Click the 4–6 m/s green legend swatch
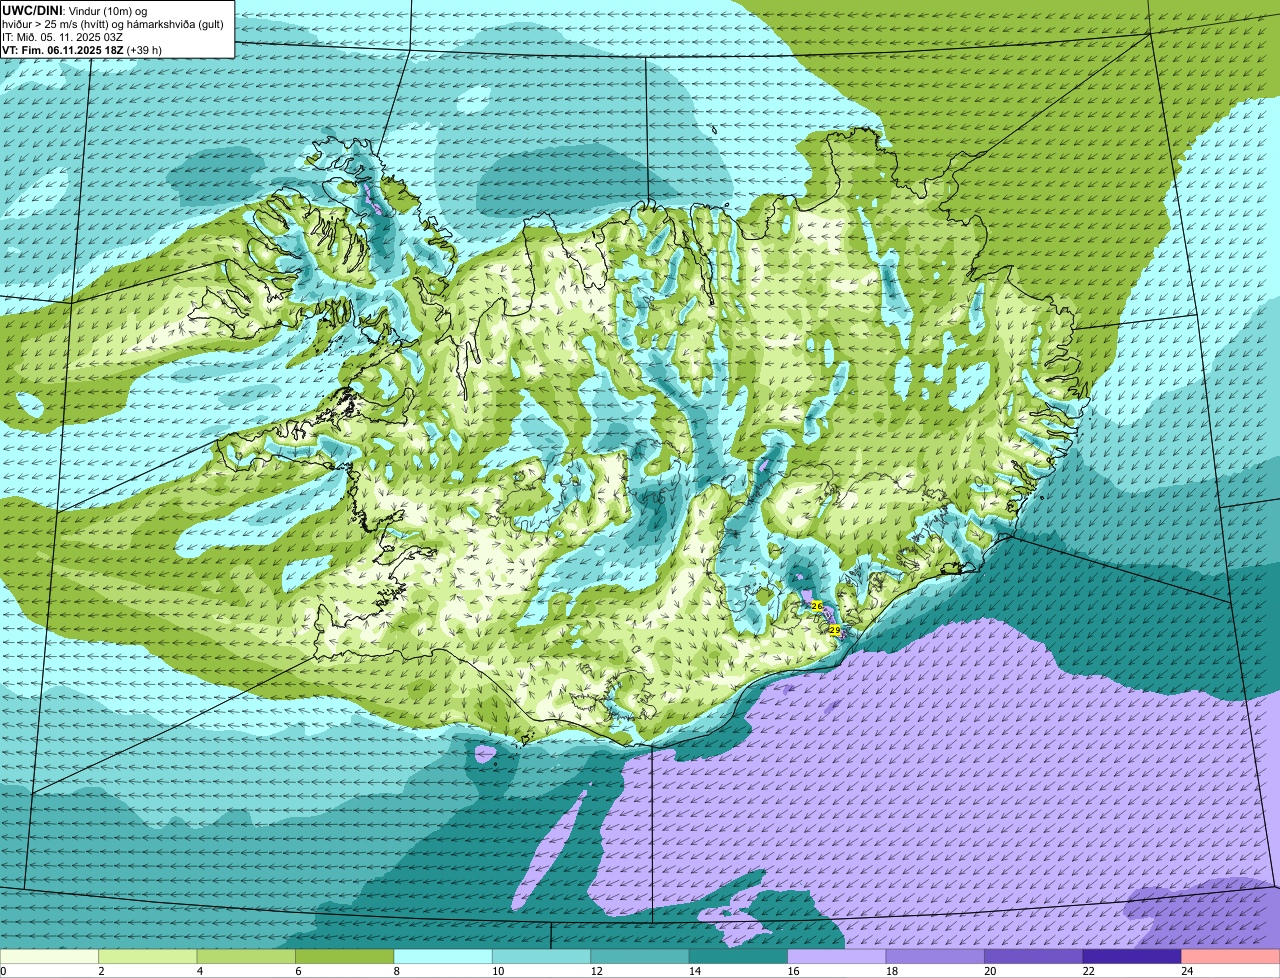 coord(246,957)
